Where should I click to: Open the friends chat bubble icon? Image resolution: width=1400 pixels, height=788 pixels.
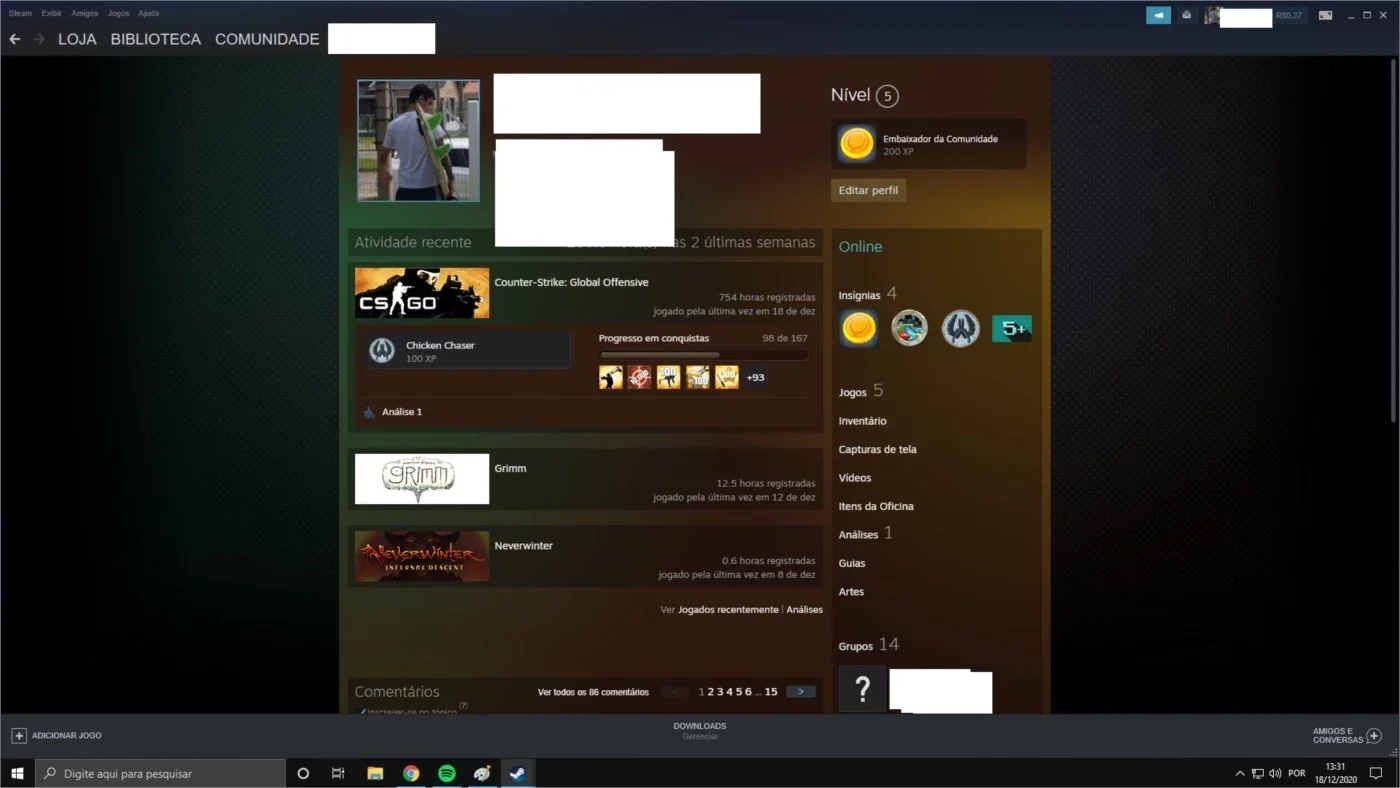[1374, 735]
